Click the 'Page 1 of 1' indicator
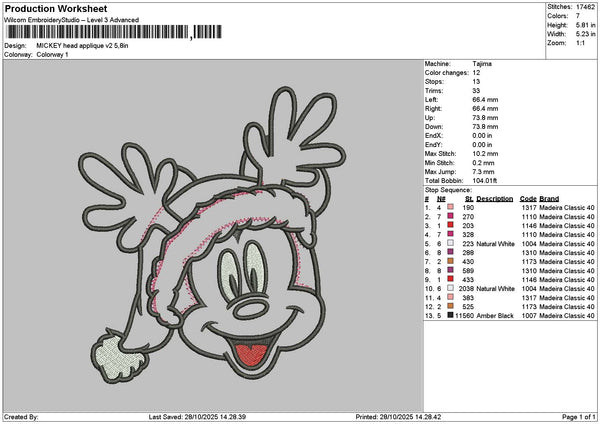The height and width of the screenshot is (424, 600). [579, 417]
